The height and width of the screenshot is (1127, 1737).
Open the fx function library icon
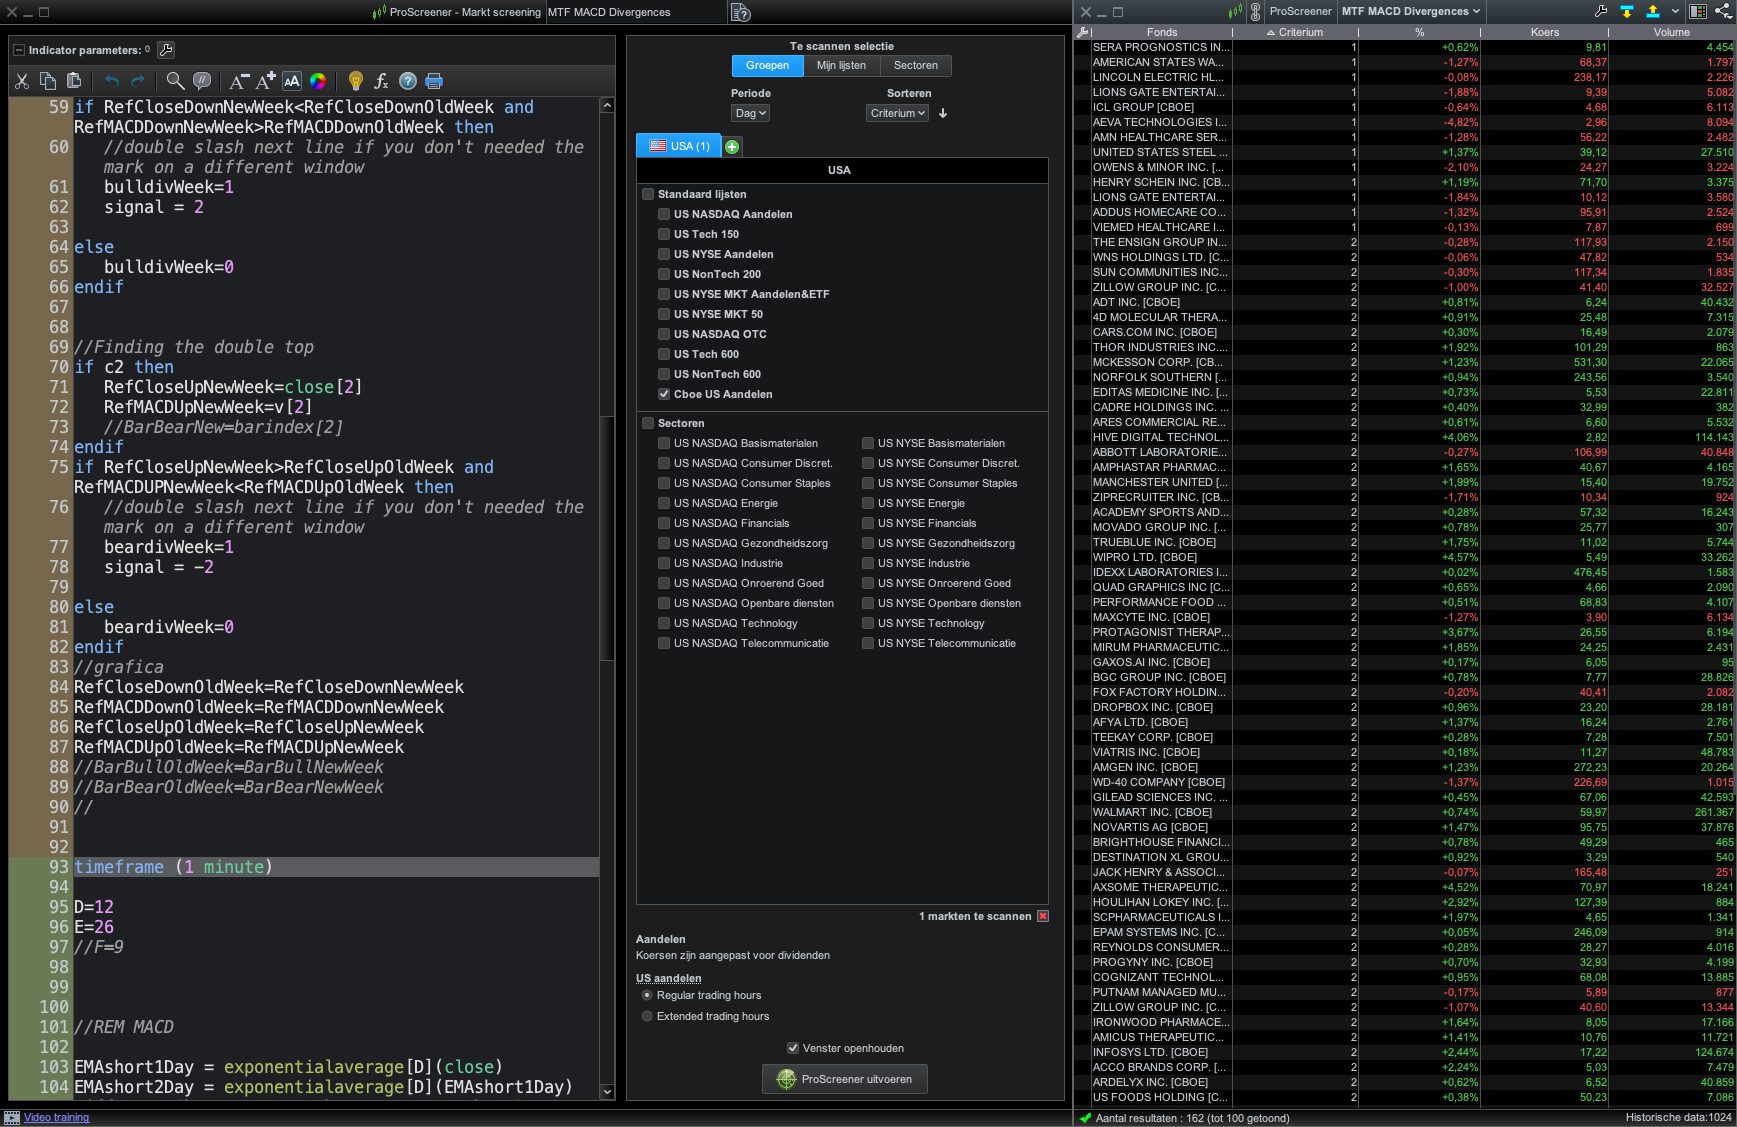click(381, 81)
